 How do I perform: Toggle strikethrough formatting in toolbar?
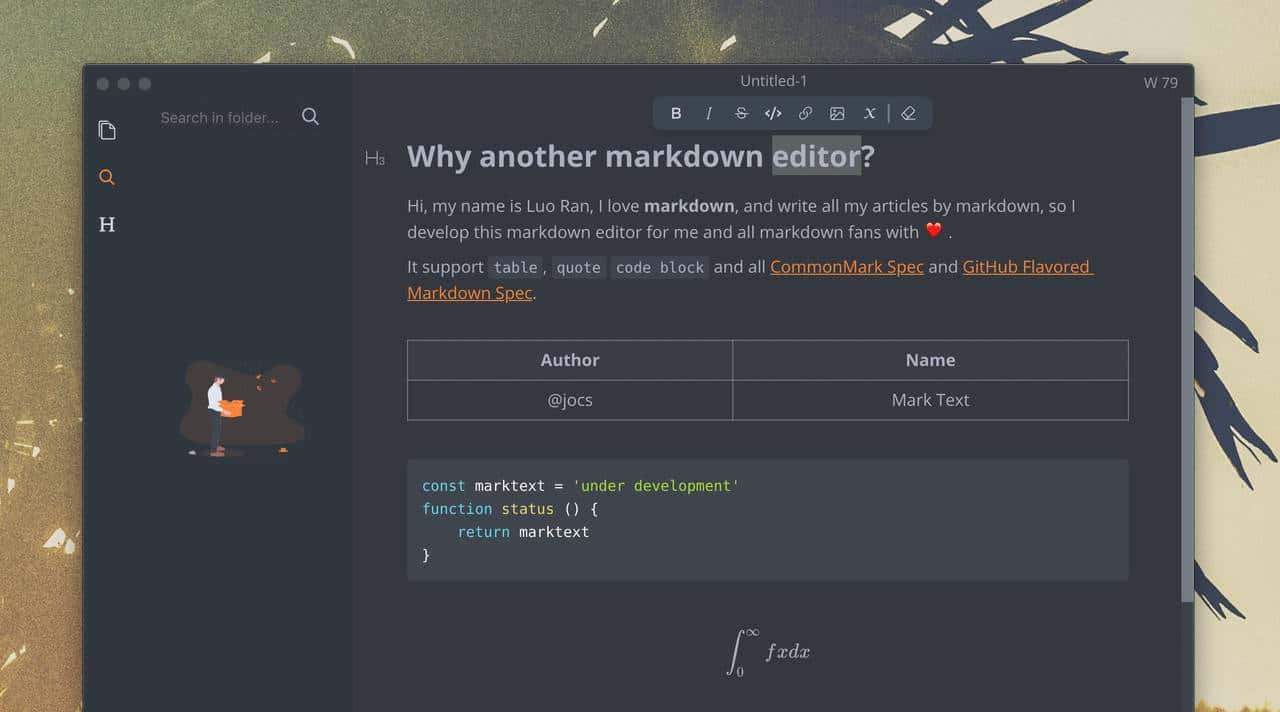(x=740, y=113)
